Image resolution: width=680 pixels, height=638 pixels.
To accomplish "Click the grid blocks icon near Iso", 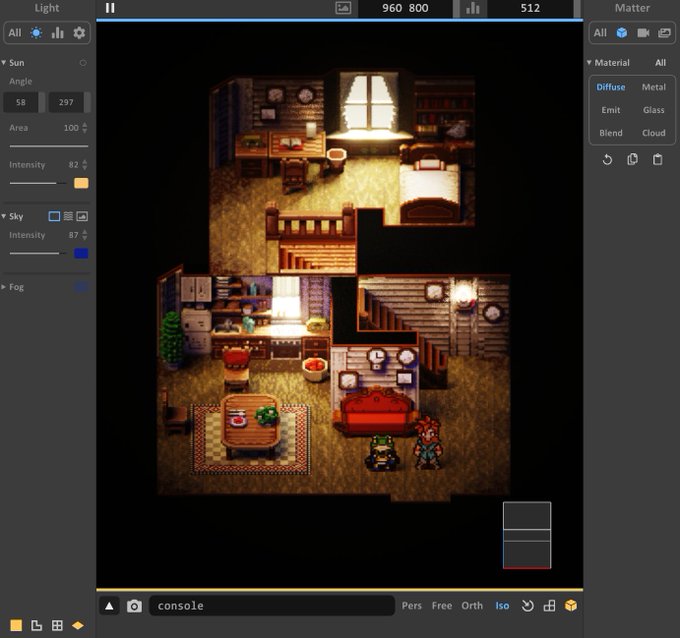I will (x=549, y=605).
